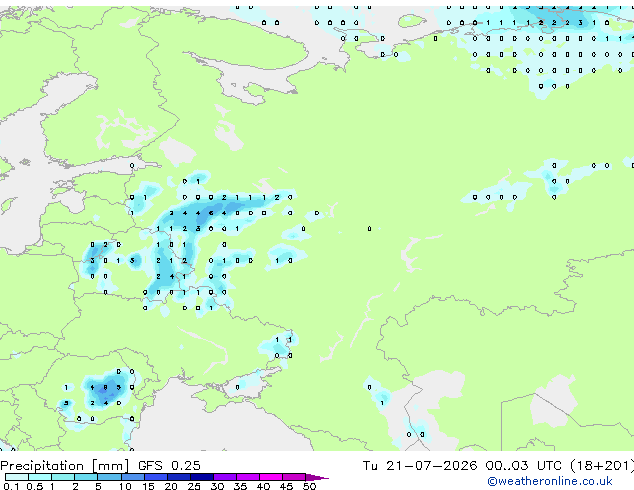Click the 'Precipitation [mm]' title text

click(64, 466)
